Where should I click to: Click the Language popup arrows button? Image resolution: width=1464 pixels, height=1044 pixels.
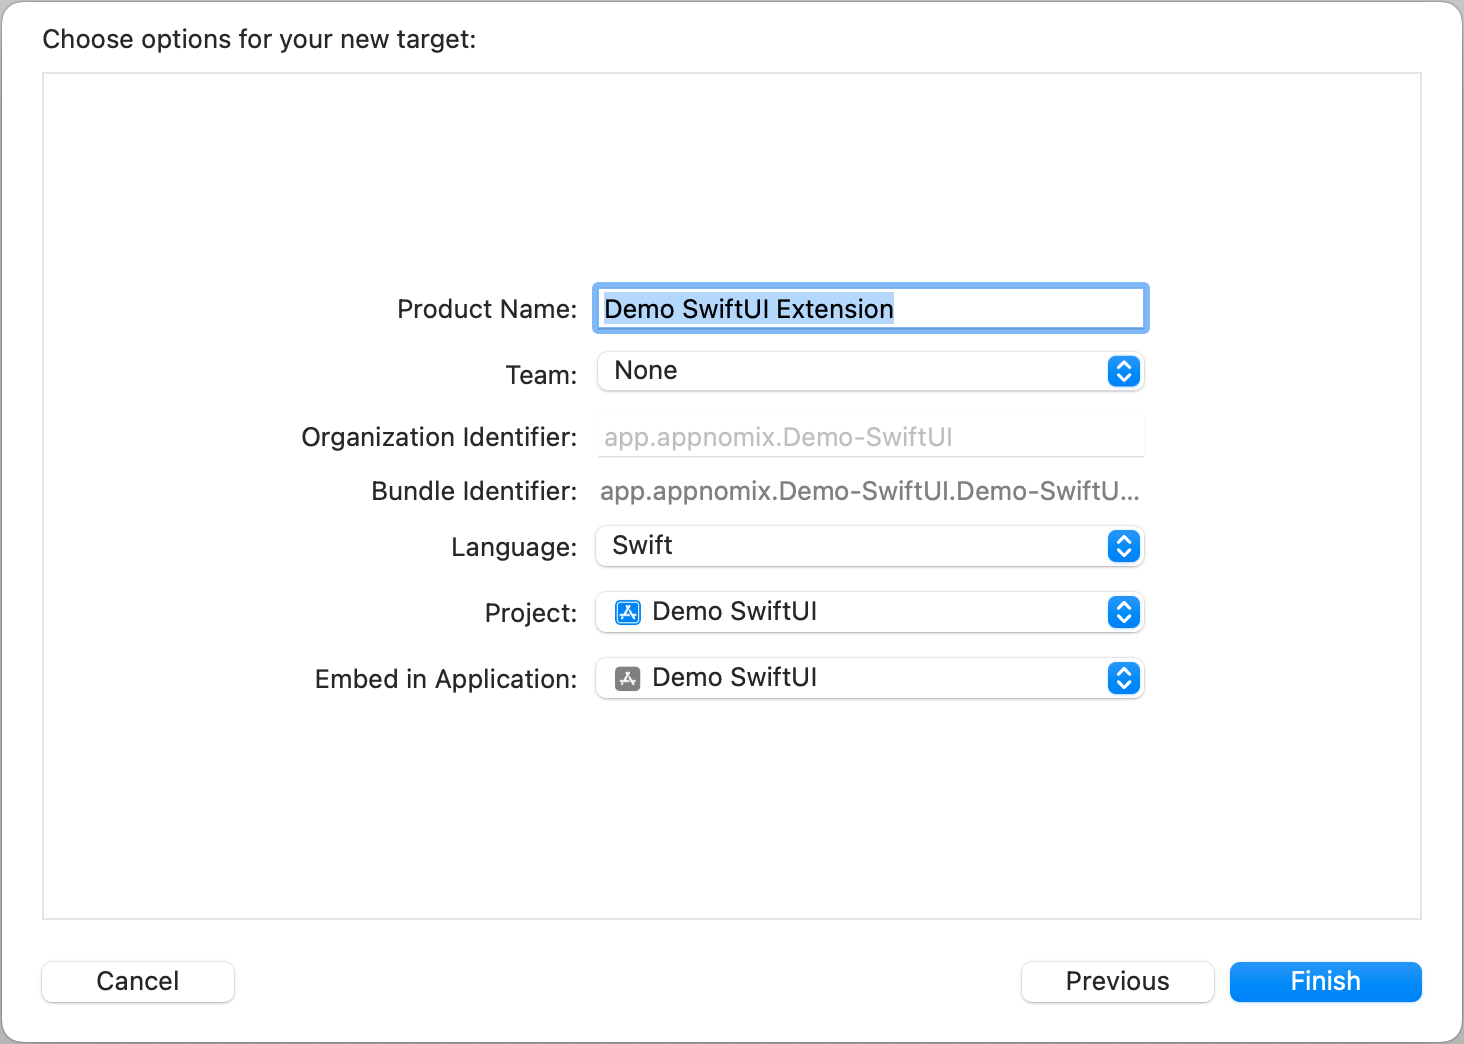click(x=1123, y=546)
